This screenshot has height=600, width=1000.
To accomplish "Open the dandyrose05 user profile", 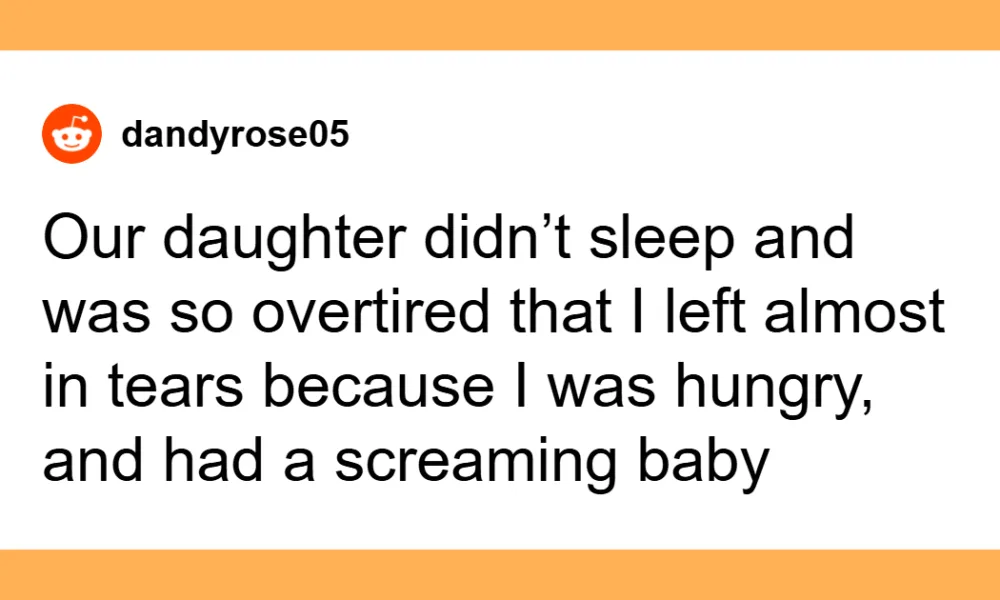I will tap(235, 135).
